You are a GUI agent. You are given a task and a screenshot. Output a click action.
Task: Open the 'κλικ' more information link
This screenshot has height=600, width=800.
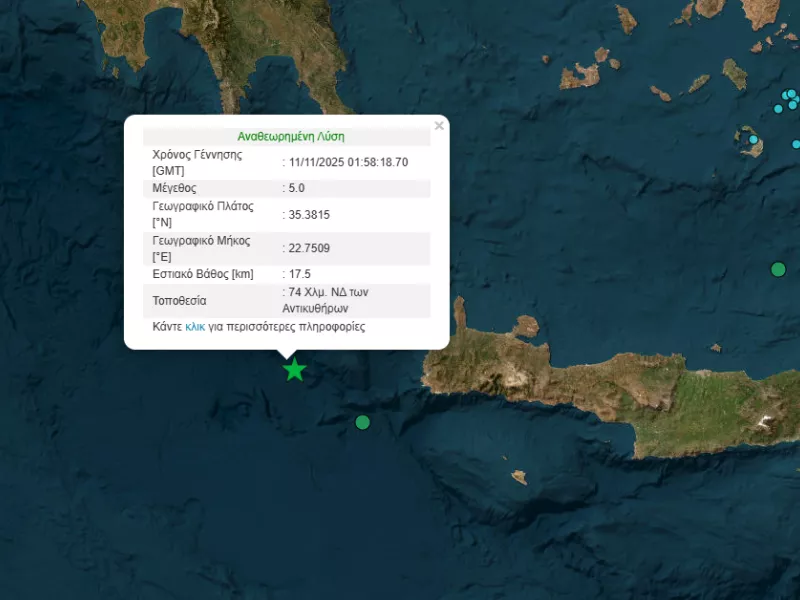pyautogui.click(x=195, y=327)
